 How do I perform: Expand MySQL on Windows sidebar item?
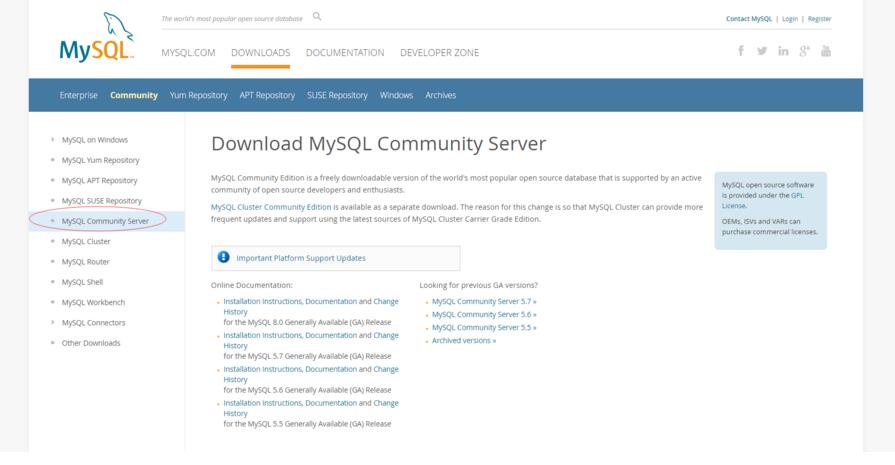(94, 140)
